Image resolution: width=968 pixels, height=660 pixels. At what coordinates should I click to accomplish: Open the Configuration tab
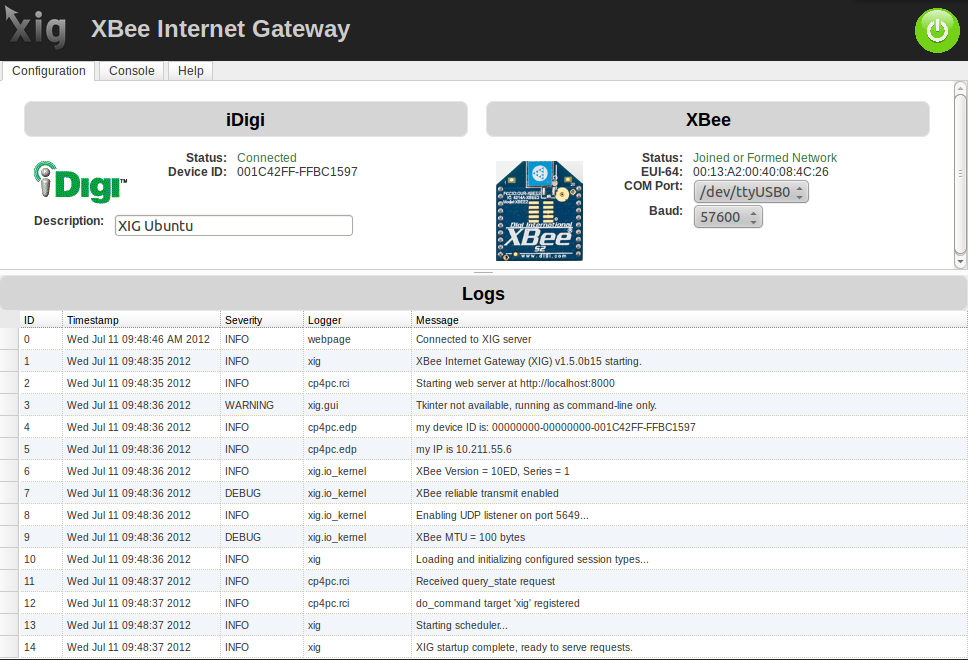[x=49, y=70]
